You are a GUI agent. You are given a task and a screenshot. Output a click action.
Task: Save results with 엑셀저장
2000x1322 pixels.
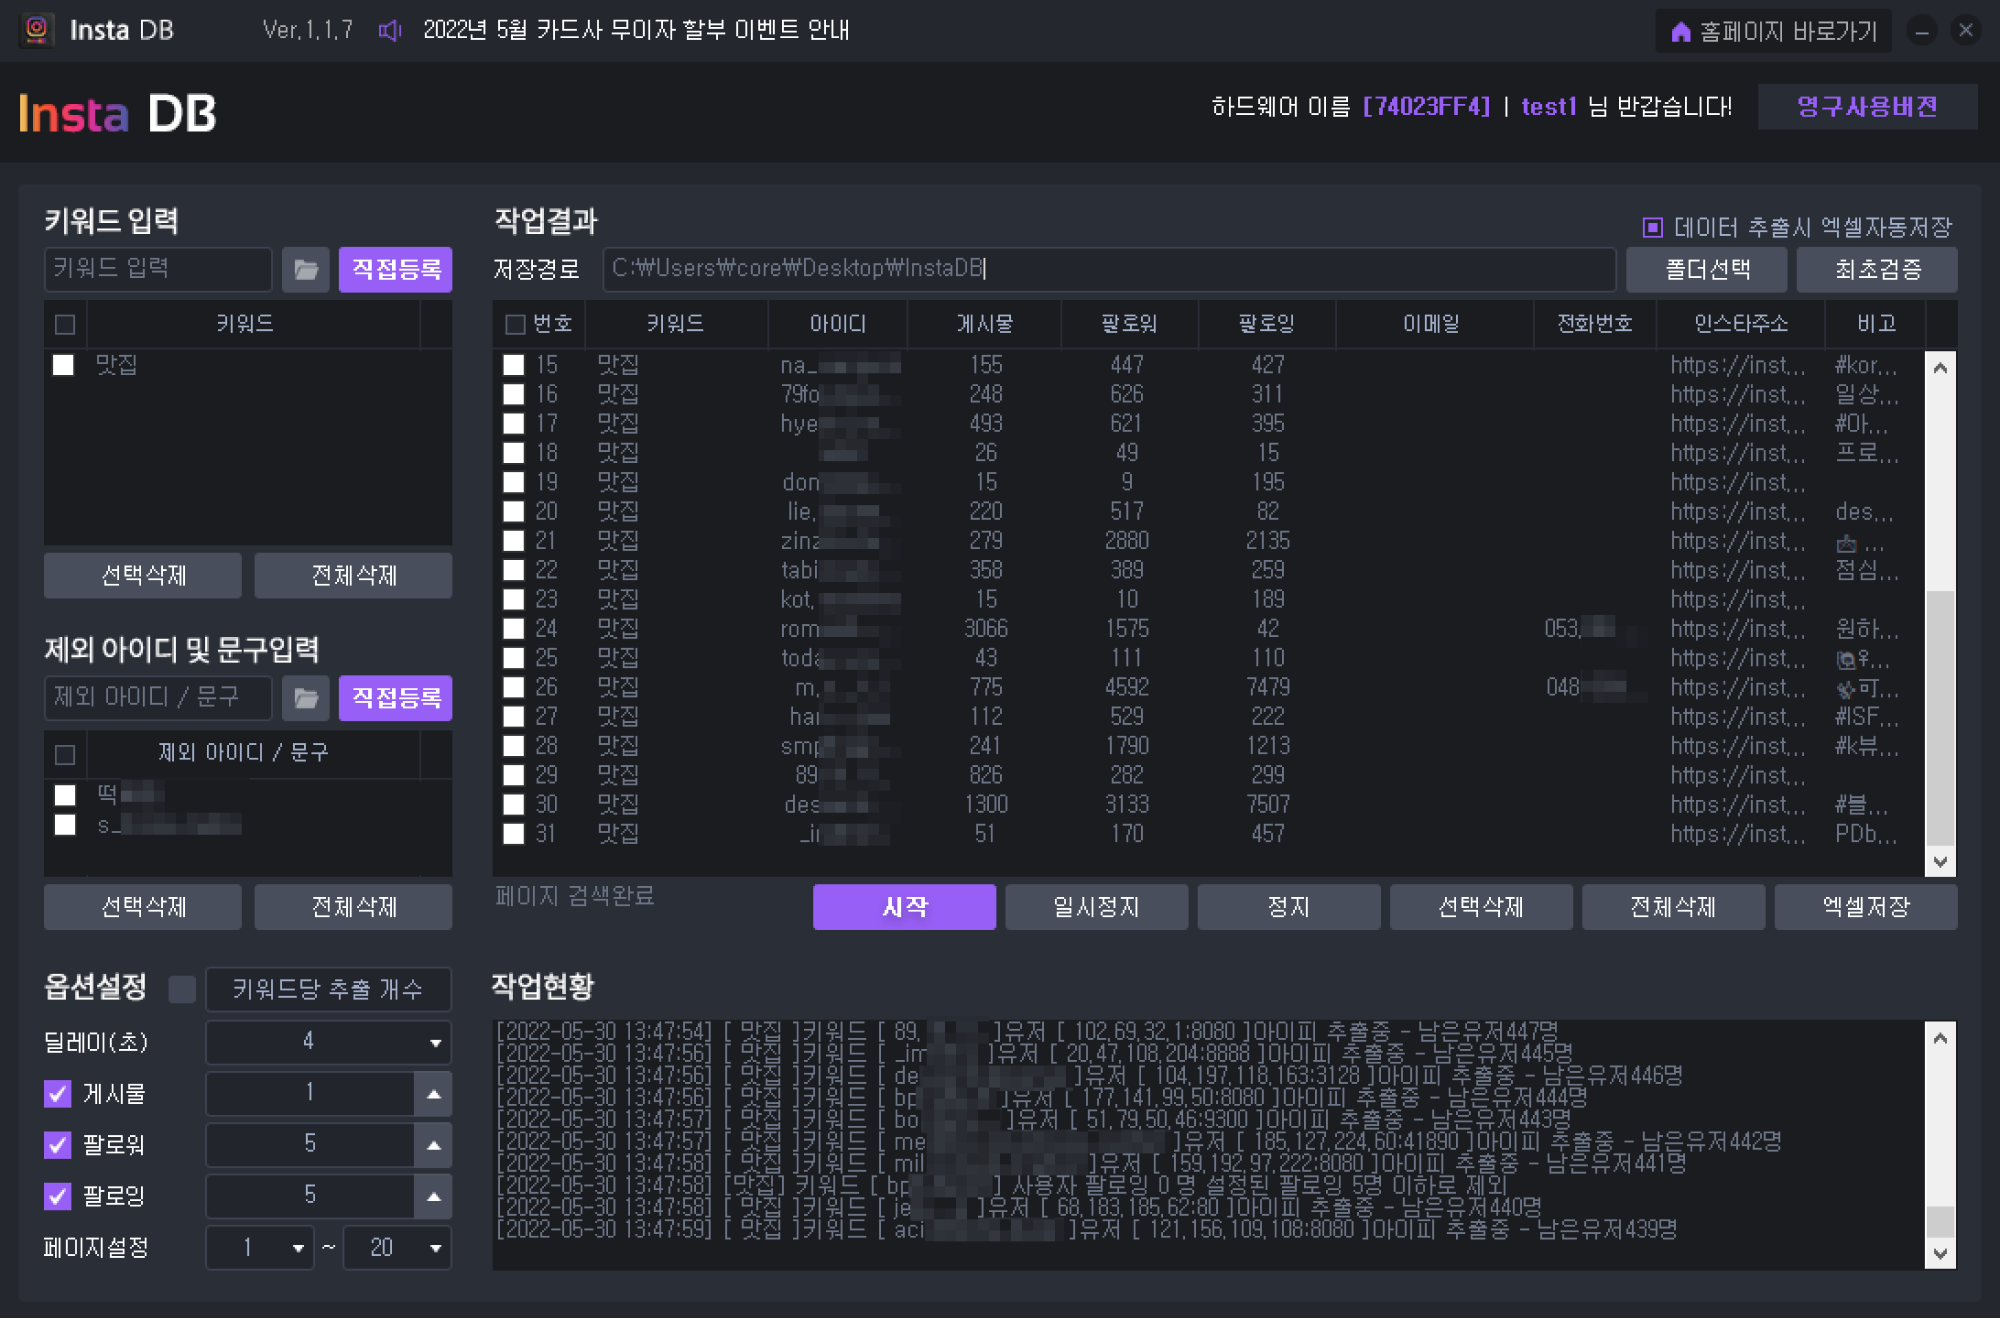[x=1866, y=908]
